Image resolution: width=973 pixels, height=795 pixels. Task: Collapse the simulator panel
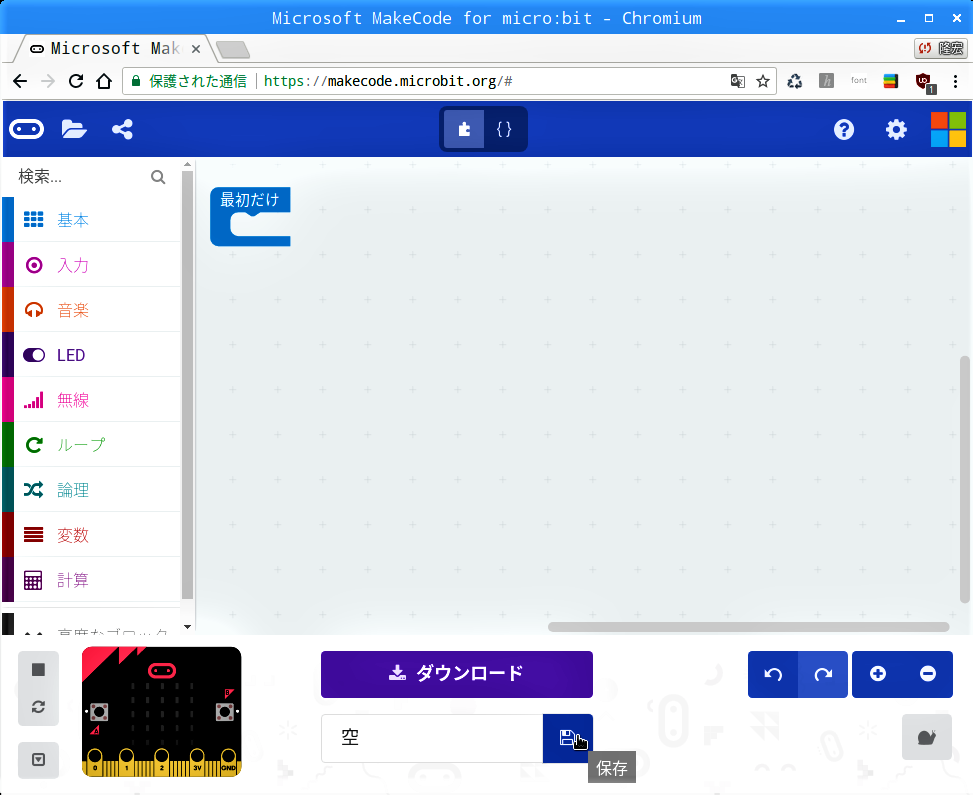click(38, 760)
